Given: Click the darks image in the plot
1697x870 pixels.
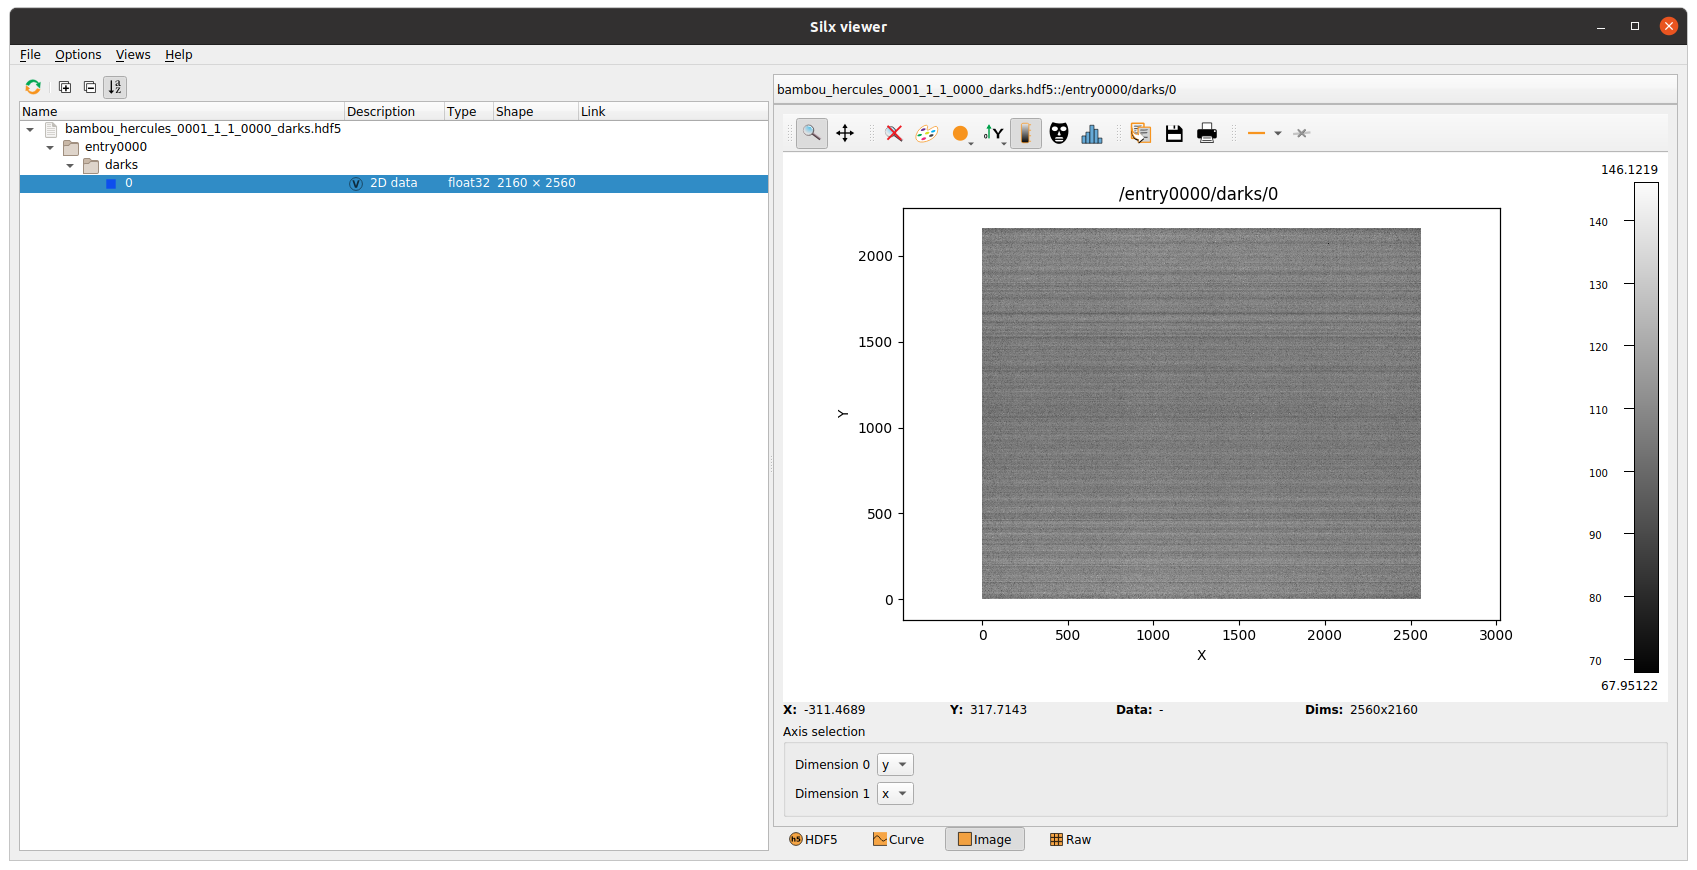Looking at the screenshot, I should coord(1201,413).
